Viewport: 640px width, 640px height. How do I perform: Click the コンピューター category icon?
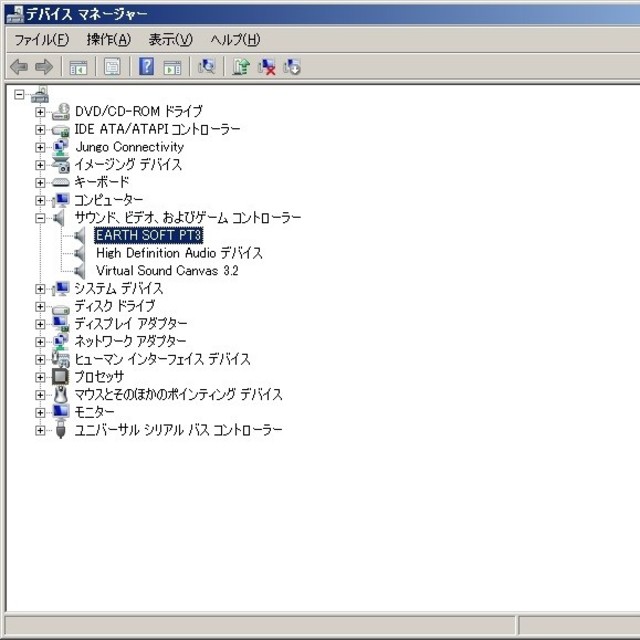pos(61,200)
